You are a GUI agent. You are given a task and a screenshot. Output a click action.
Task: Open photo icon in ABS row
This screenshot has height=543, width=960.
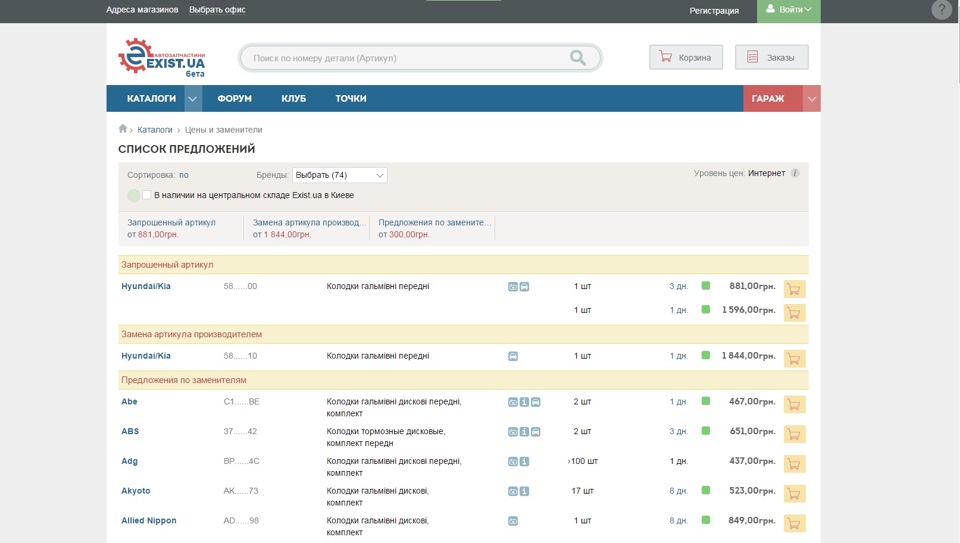click(513, 432)
